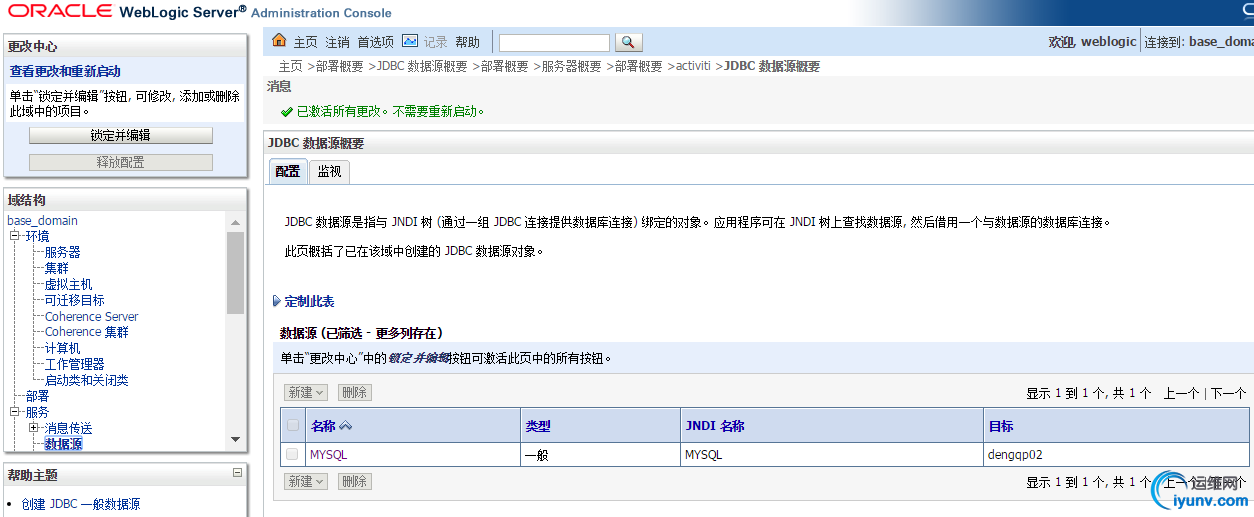This screenshot has height=517, width=1254.
Task: Click upper 上一个 pagination link
Action: pos(1182,393)
